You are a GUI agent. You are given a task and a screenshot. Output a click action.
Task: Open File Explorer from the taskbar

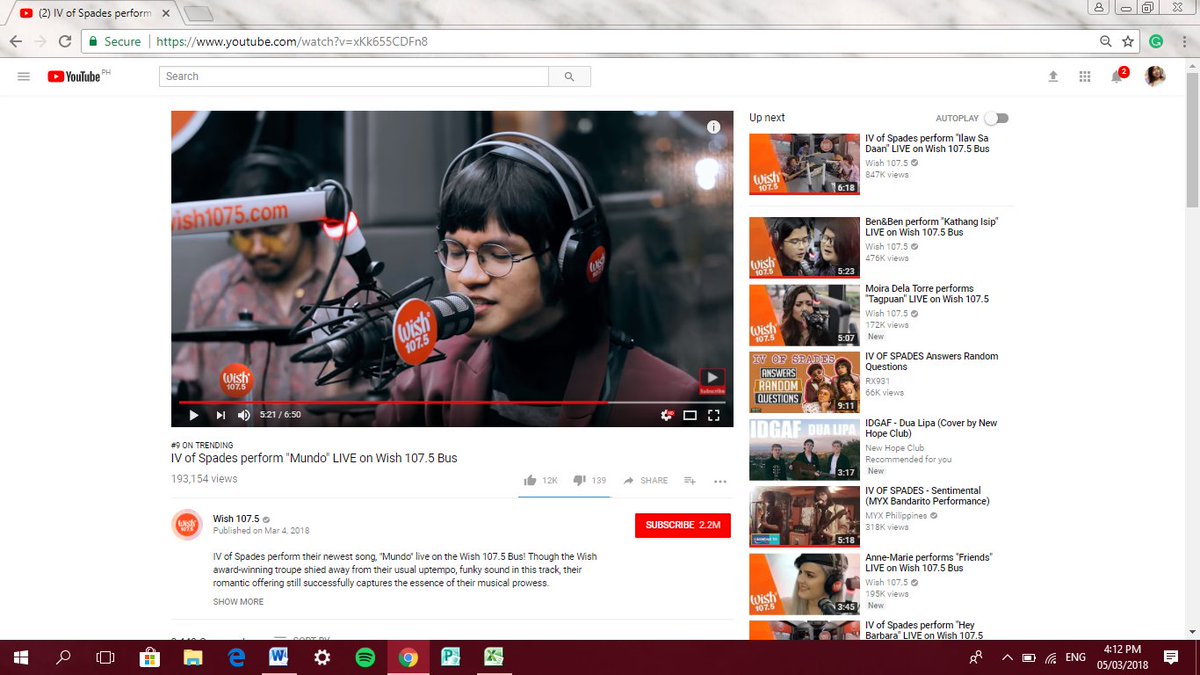point(192,657)
